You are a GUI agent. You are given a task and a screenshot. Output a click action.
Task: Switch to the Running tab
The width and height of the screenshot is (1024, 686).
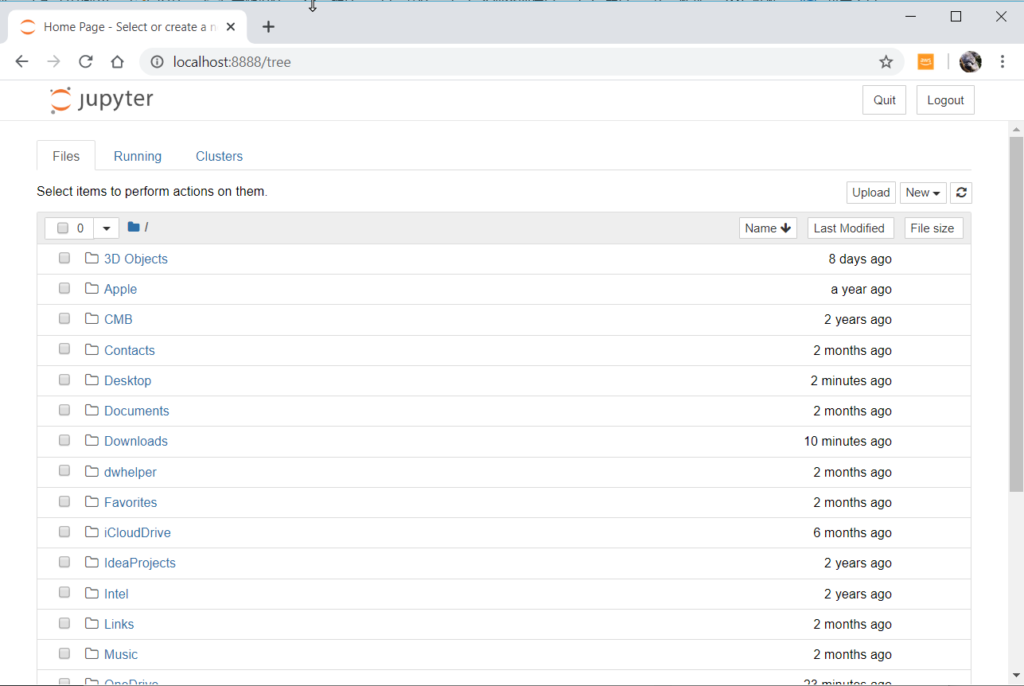(x=137, y=156)
